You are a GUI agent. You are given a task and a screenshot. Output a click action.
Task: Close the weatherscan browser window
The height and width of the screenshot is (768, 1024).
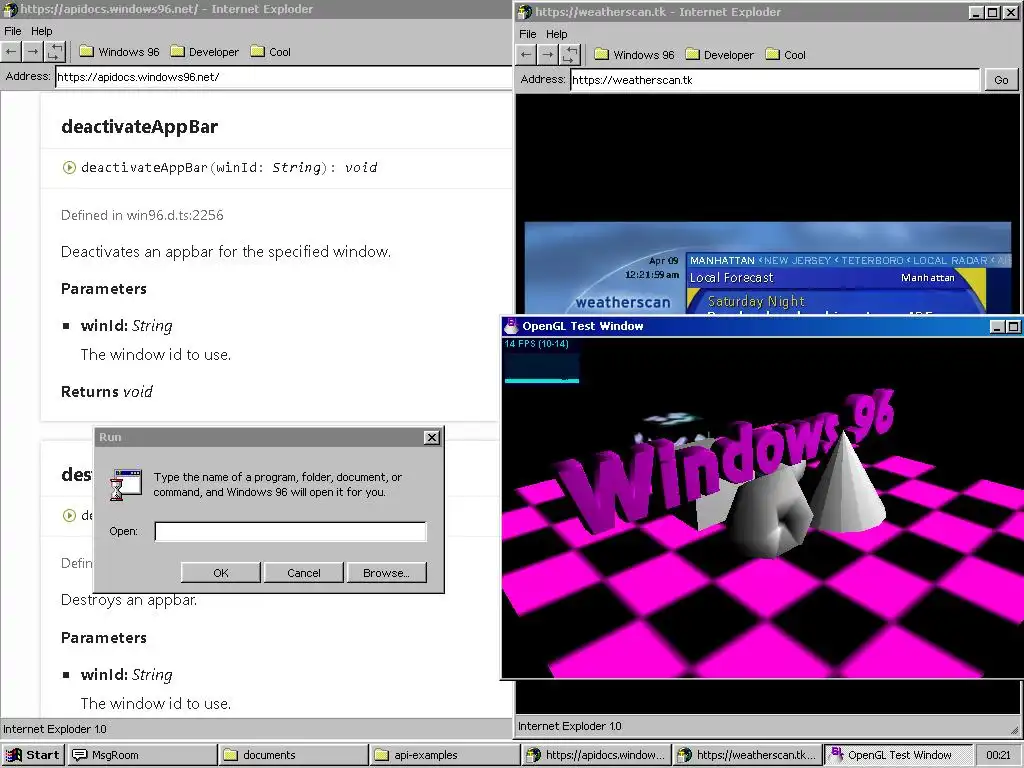click(x=1010, y=12)
